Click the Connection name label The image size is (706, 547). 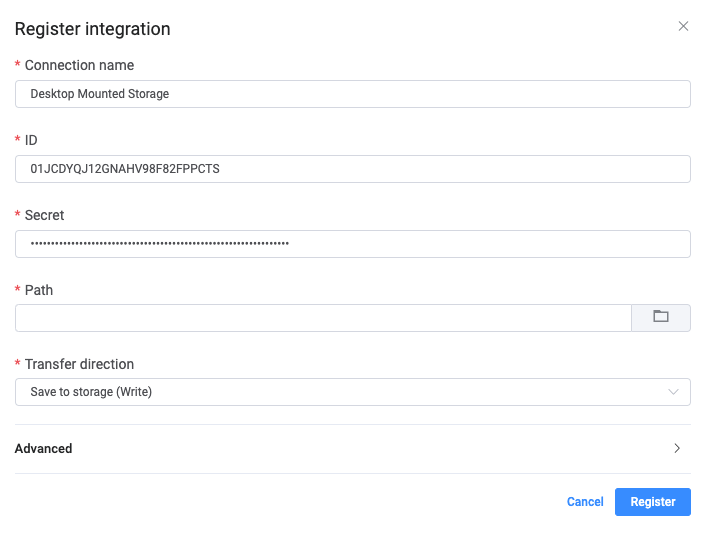tap(79, 65)
